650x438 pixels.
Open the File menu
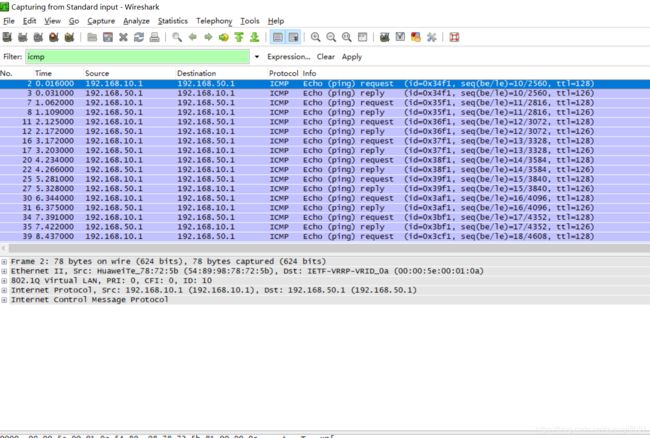pyautogui.click(x=9, y=21)
